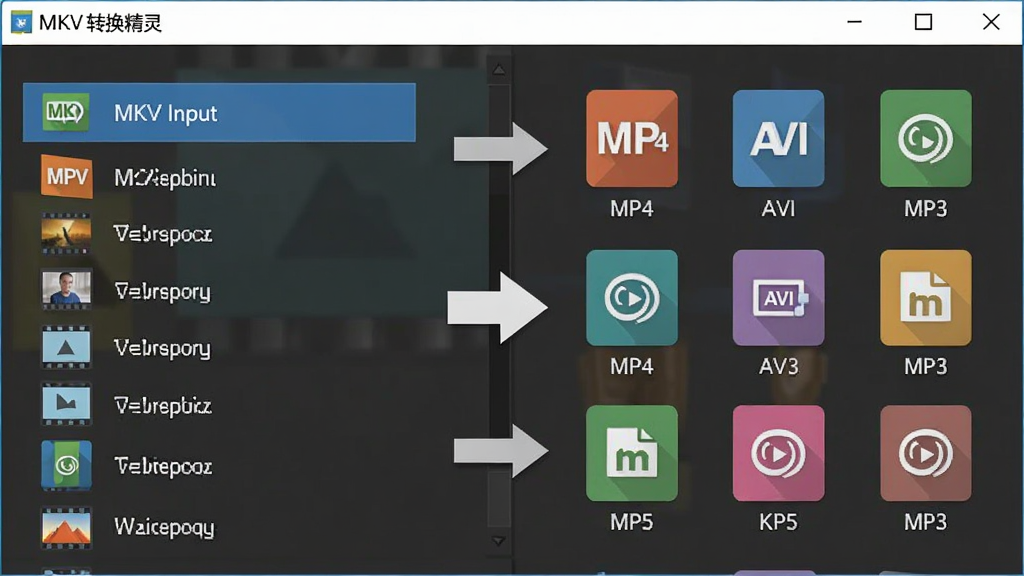Choose the orange MP4 output format icon
The width and height of the screenshot is (1024, 576).
[632, 138]
